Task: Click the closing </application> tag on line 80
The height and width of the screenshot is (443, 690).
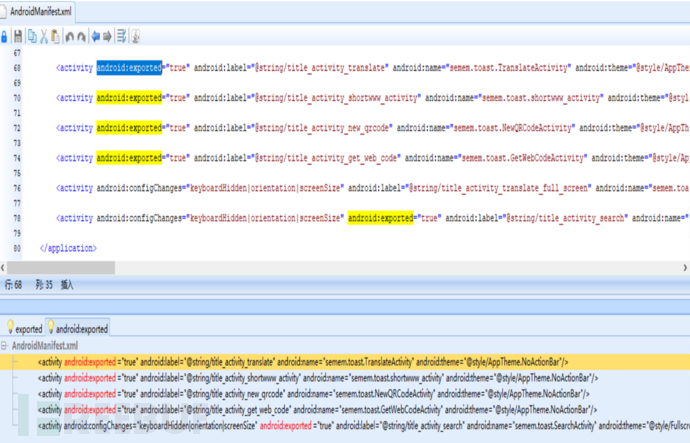Action: 68,248
